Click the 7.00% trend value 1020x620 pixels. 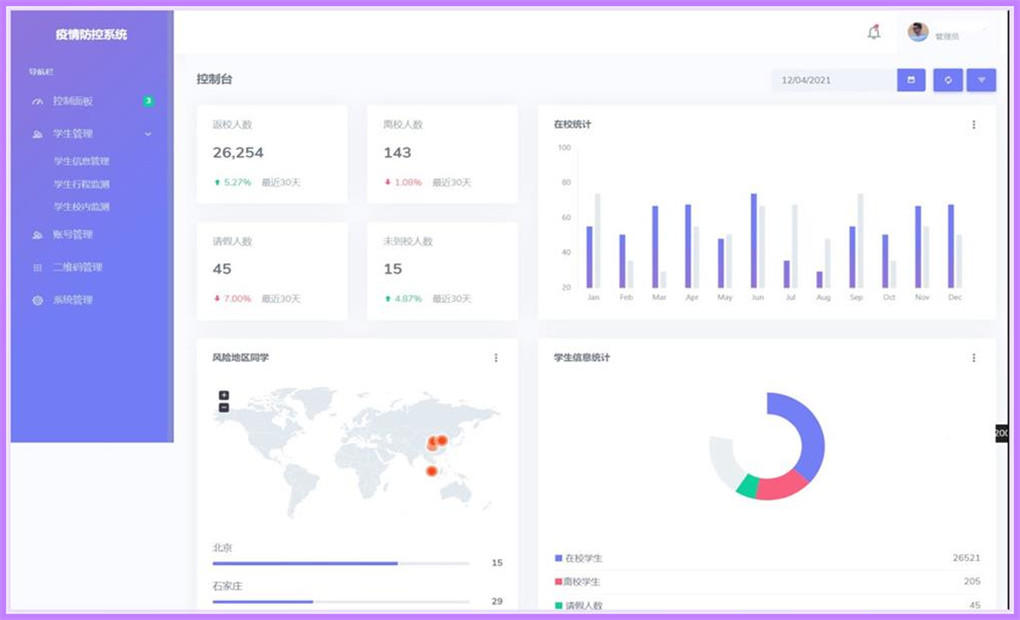tap(237, 299)
